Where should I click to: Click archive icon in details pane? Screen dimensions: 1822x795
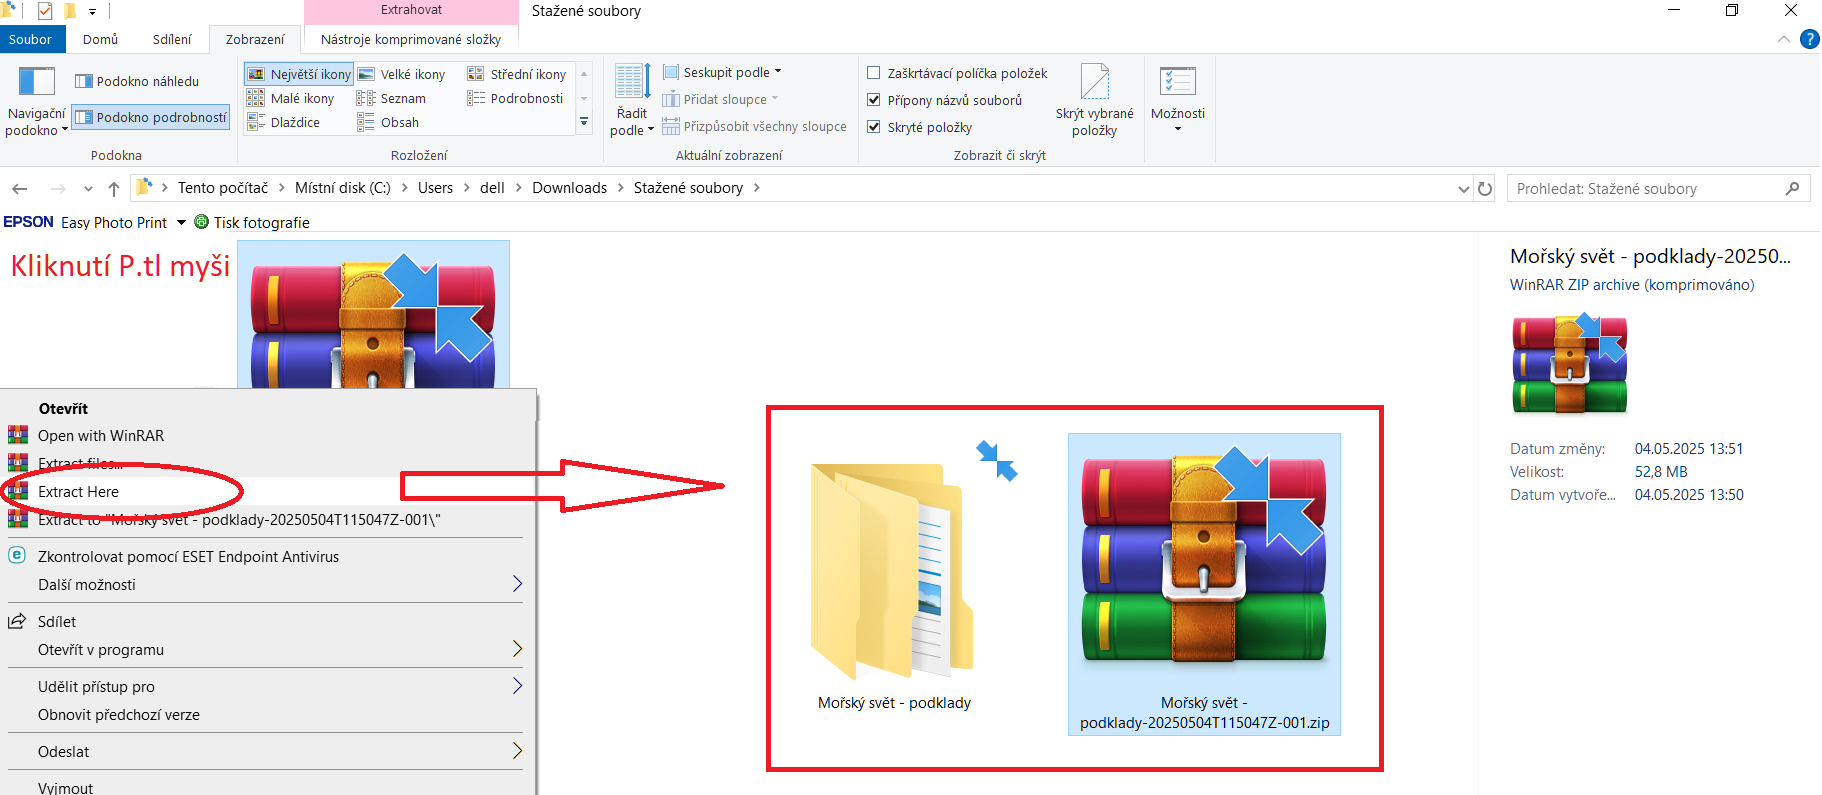pos(1569,364)
